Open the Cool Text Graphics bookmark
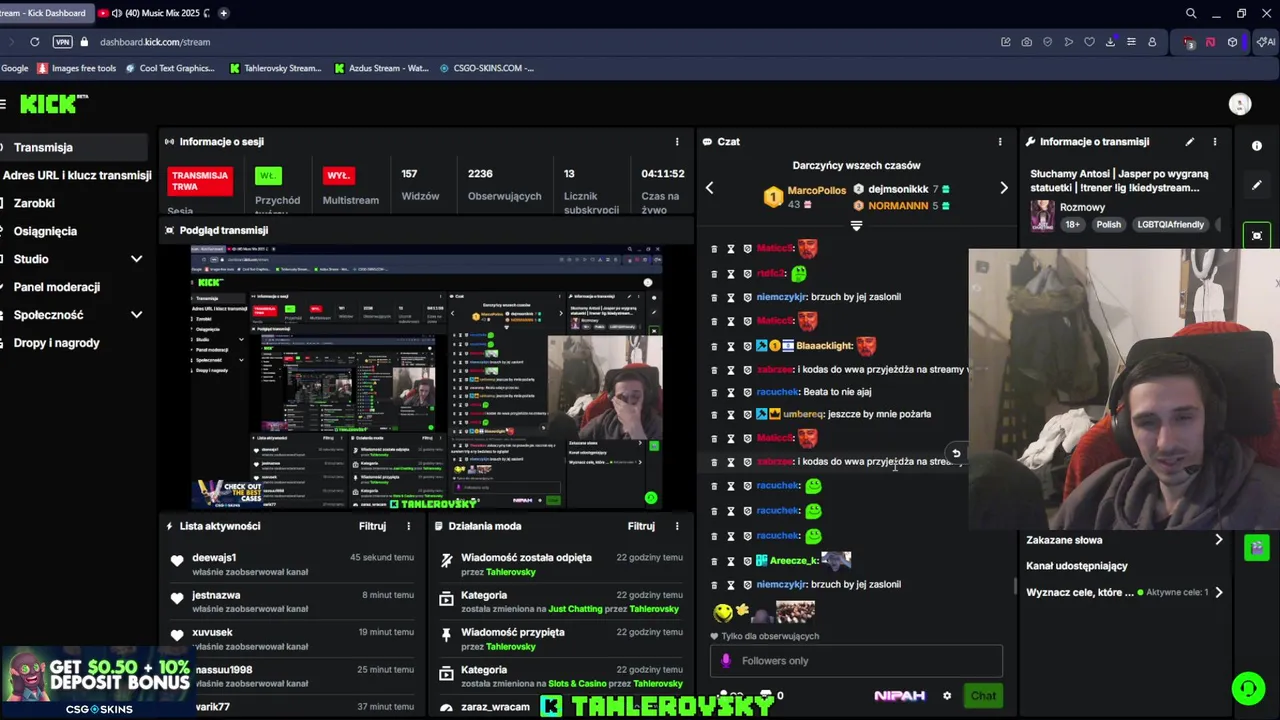 [x=170, y=68]
